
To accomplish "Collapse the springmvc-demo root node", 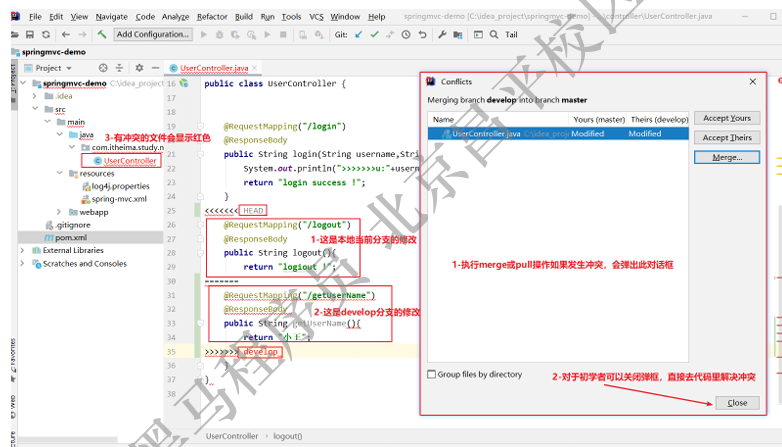I will click(x=23, y=83).
